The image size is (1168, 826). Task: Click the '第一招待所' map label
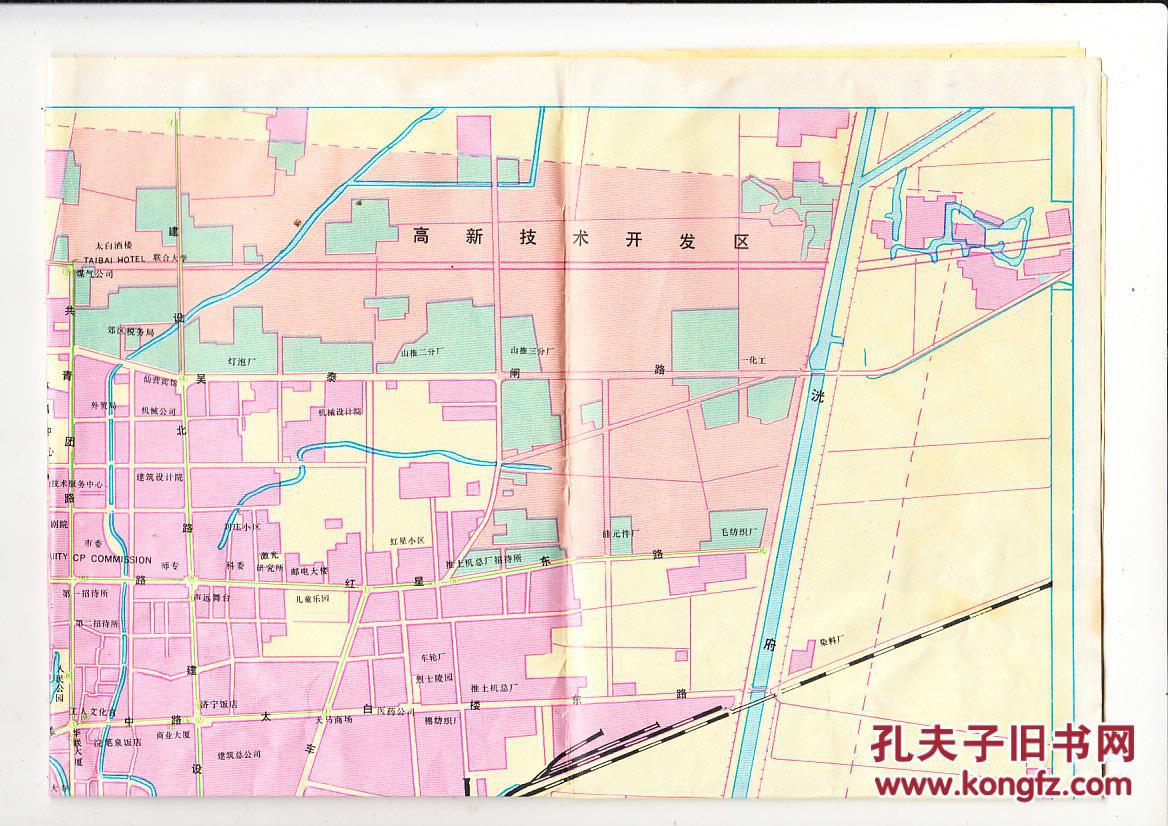86,594
